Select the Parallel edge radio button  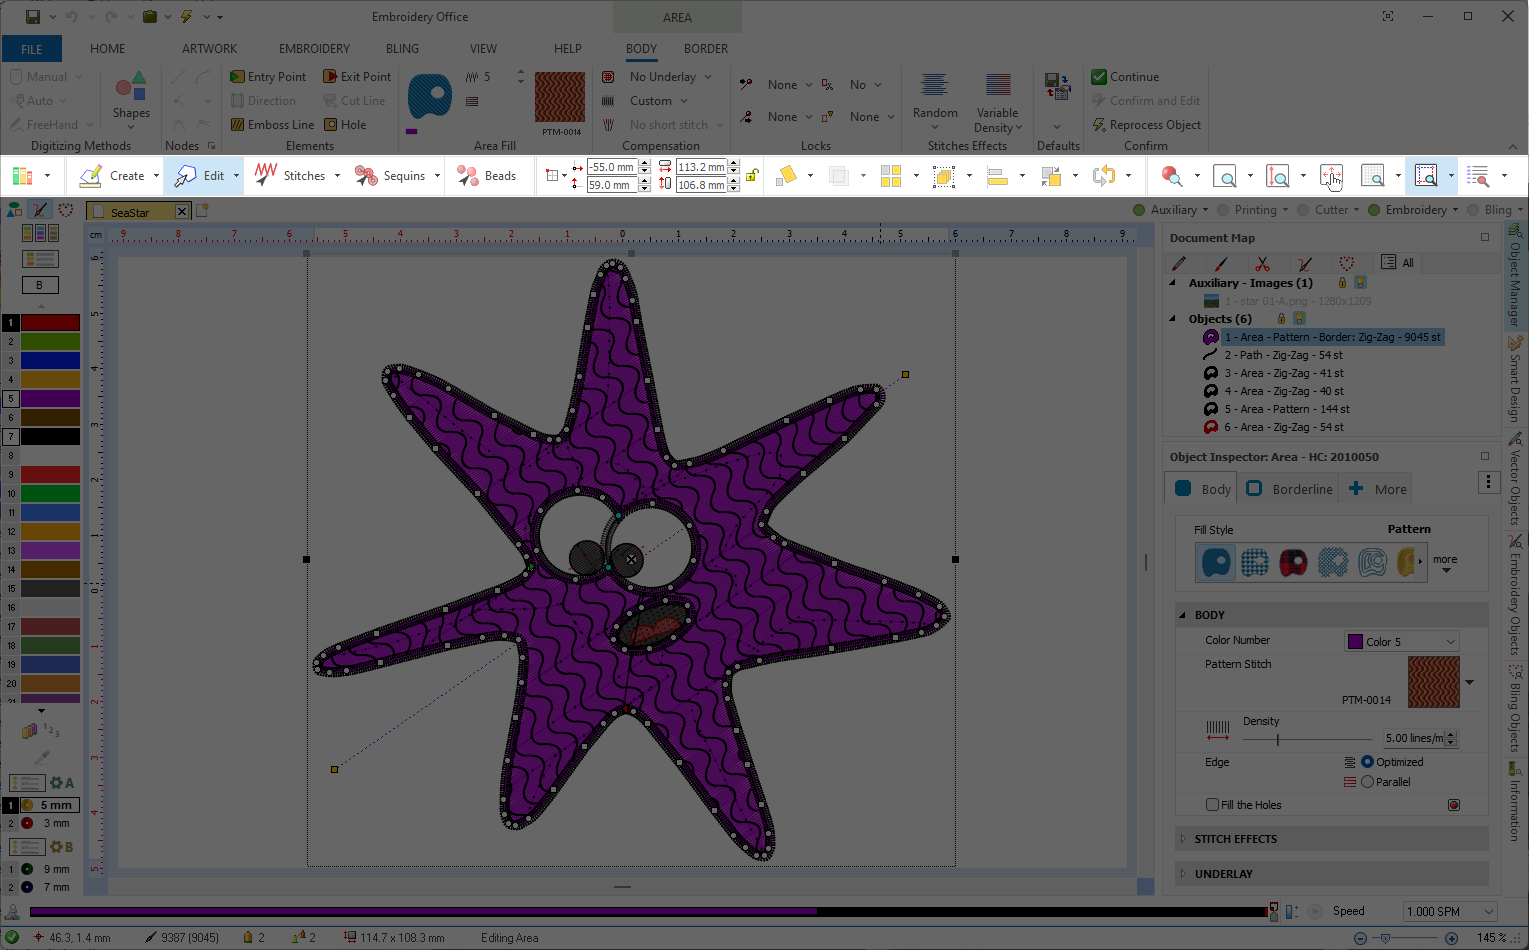(x=1367, y=782)
